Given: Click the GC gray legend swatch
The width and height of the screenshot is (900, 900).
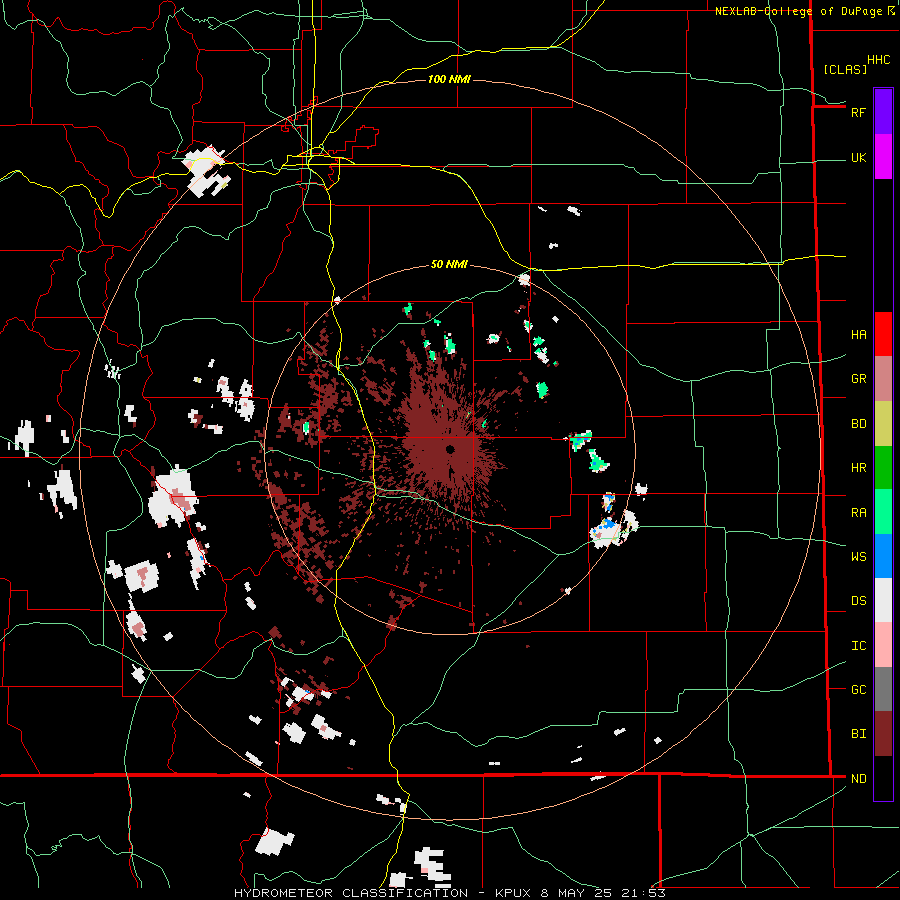Looking at the screenshot, I should (x=883, y=689).
